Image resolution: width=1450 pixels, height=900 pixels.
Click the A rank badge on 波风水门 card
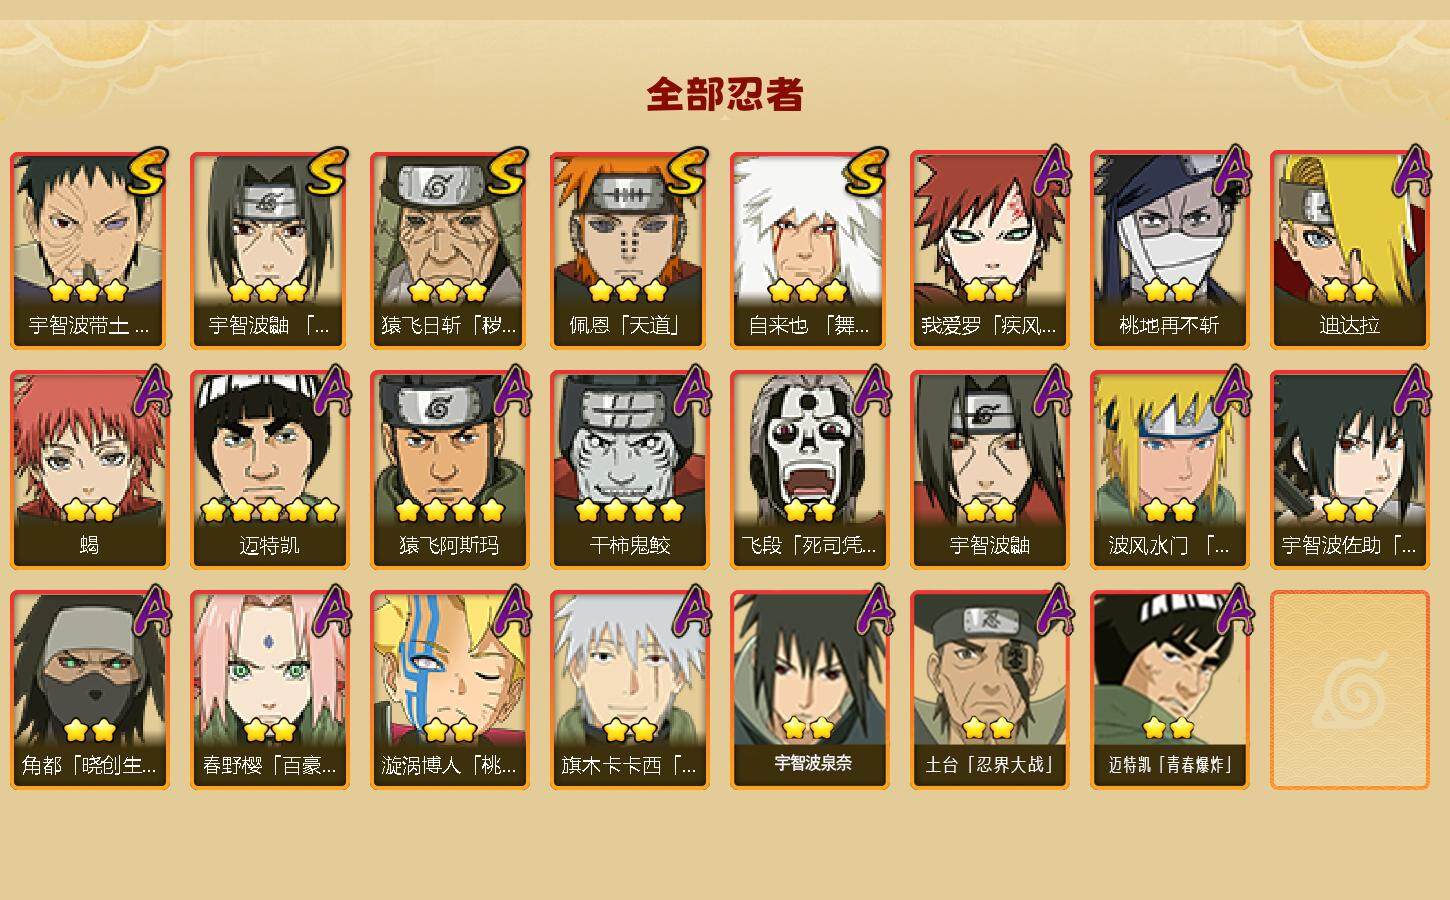[x=1230, y=392]
